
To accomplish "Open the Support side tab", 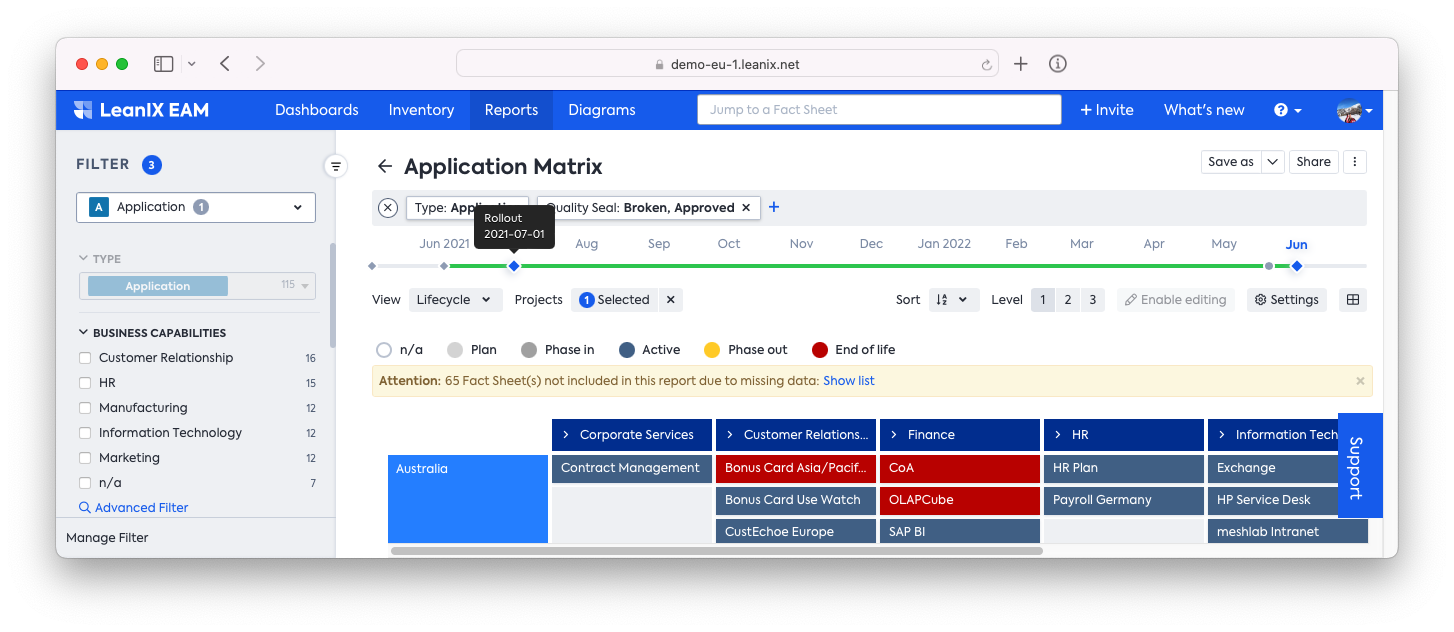I will click(x=1360, y=466).
